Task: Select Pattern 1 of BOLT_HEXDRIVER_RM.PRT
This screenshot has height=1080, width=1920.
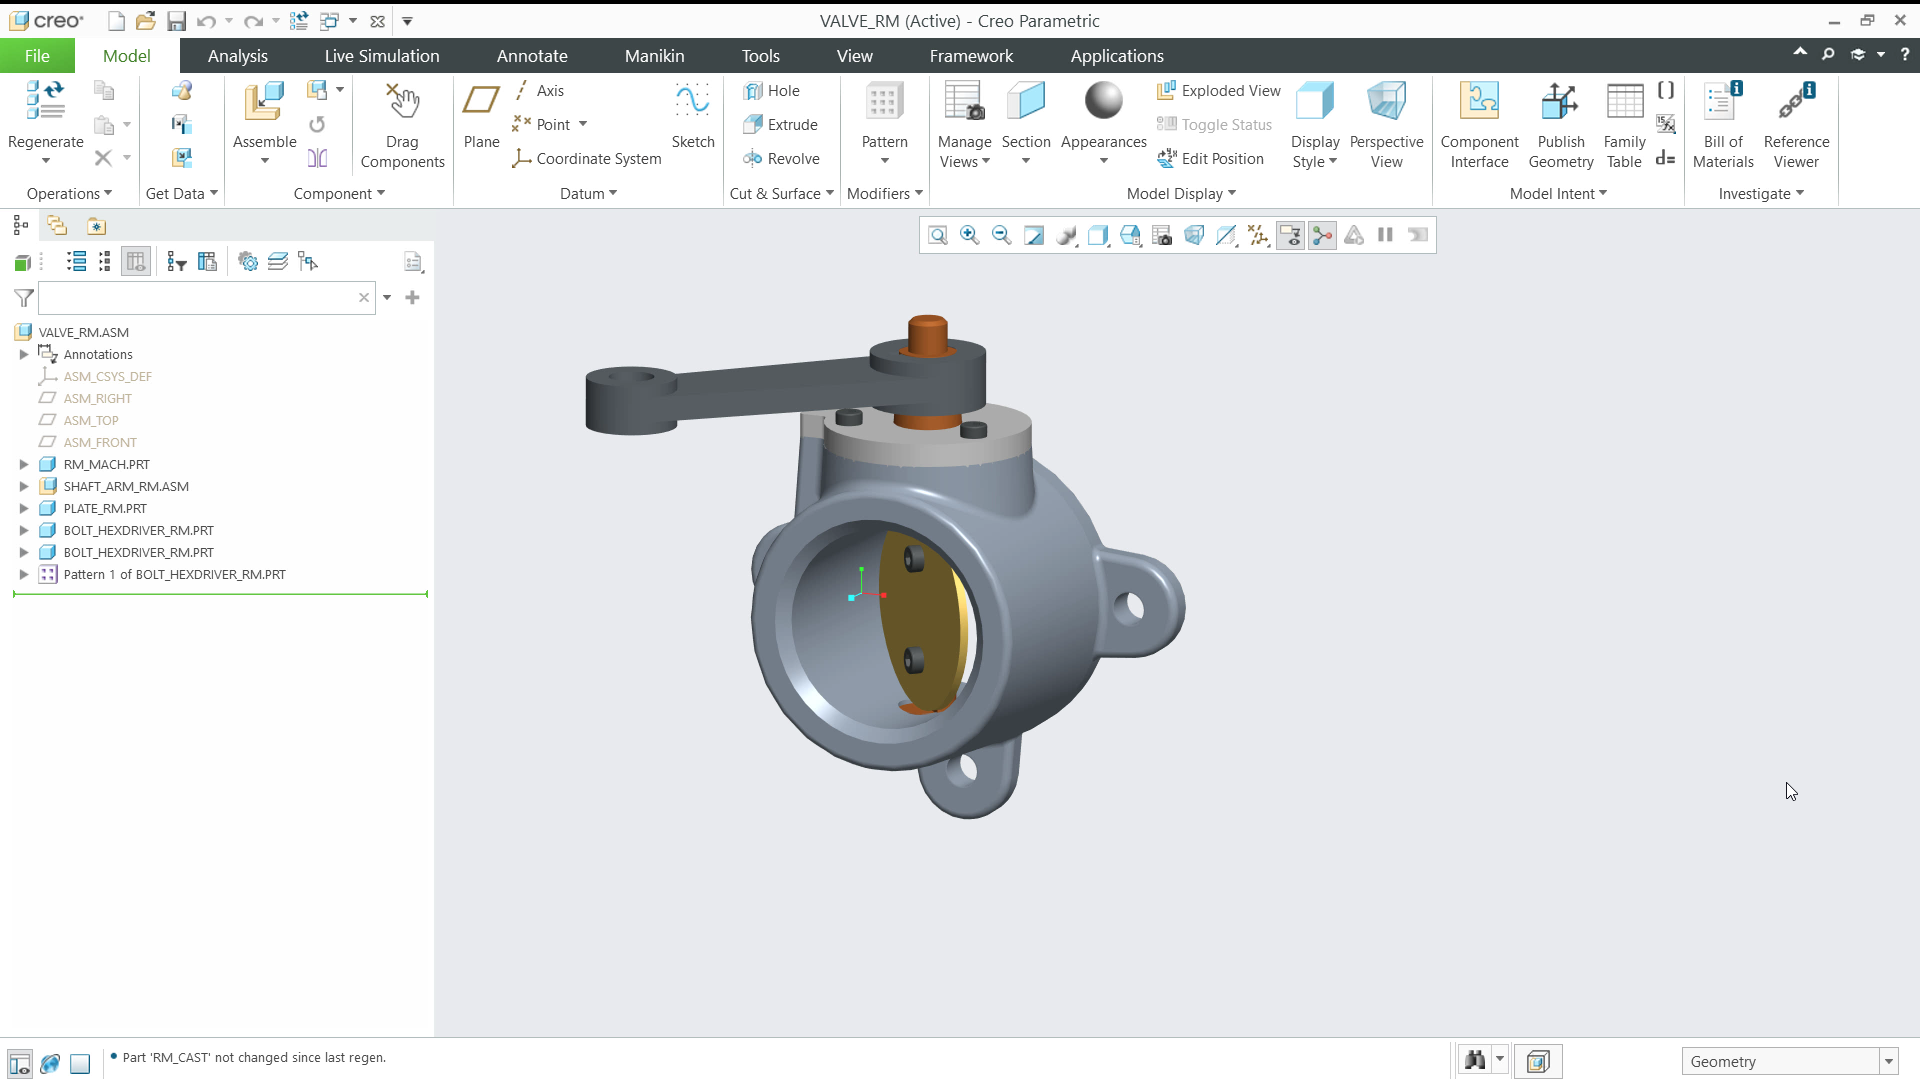Action: (x=174, y=575)
